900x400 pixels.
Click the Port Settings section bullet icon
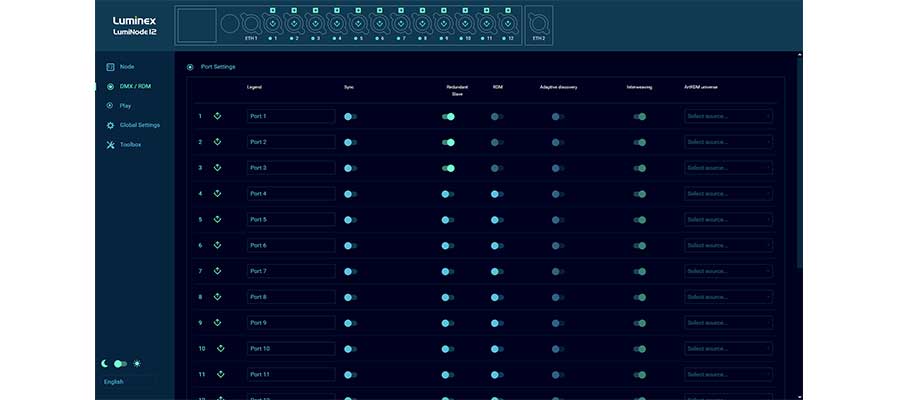(190, 67)
